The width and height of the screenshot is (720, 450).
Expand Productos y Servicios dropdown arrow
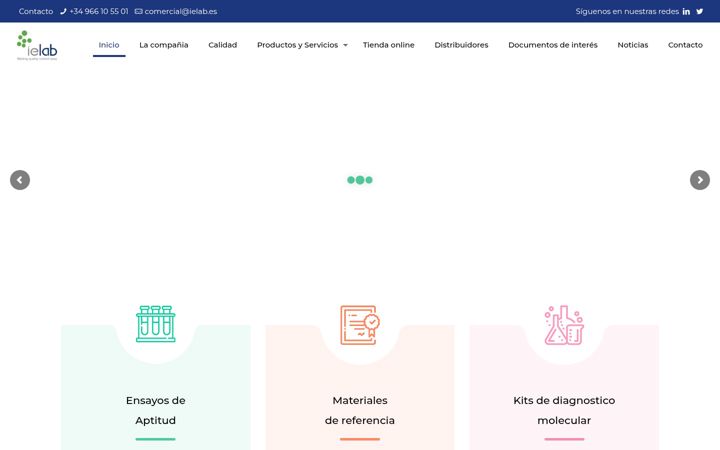point(345,45)
